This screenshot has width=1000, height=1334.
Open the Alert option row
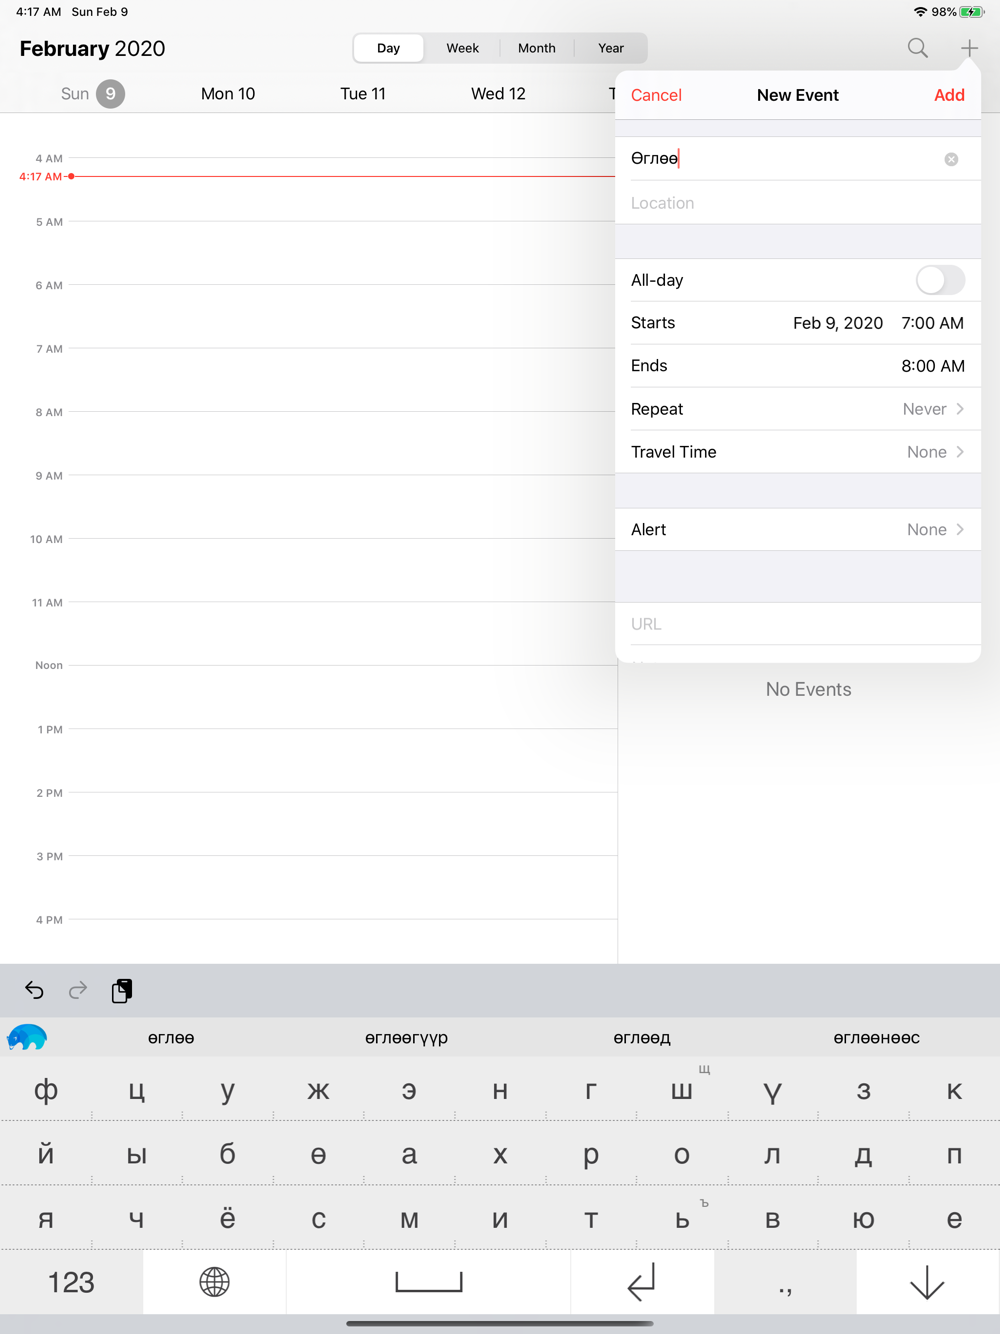[x=798, y=530]
